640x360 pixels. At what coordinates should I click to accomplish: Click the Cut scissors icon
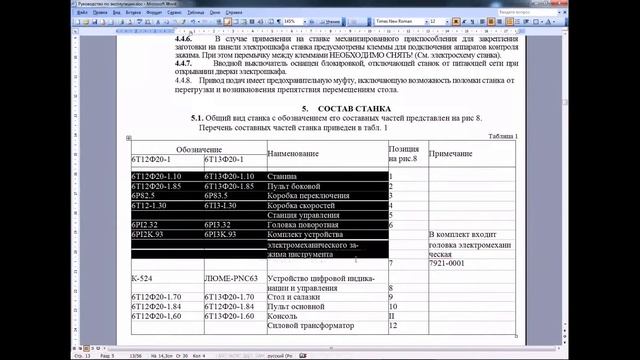click(x=158, y=22)
